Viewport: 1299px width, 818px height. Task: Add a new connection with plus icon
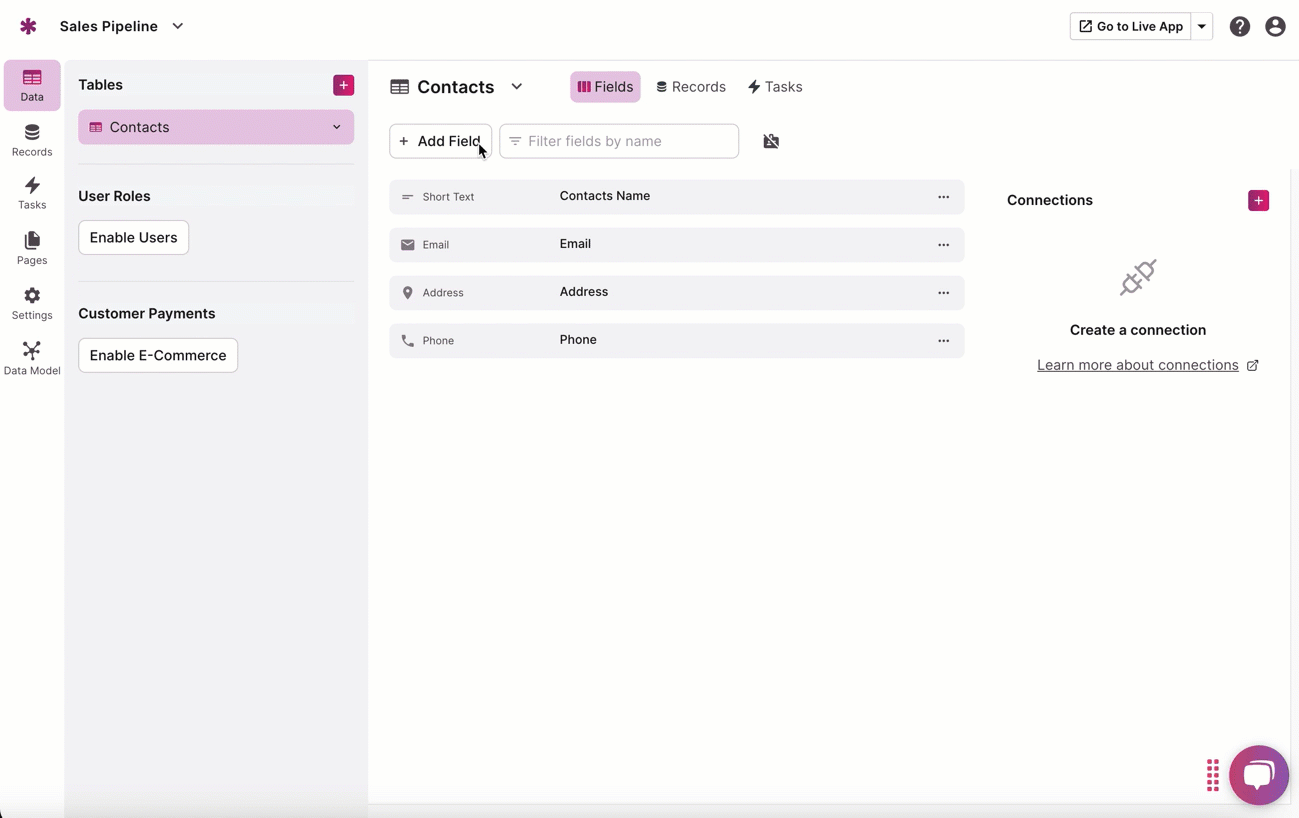click(1258, 201)
